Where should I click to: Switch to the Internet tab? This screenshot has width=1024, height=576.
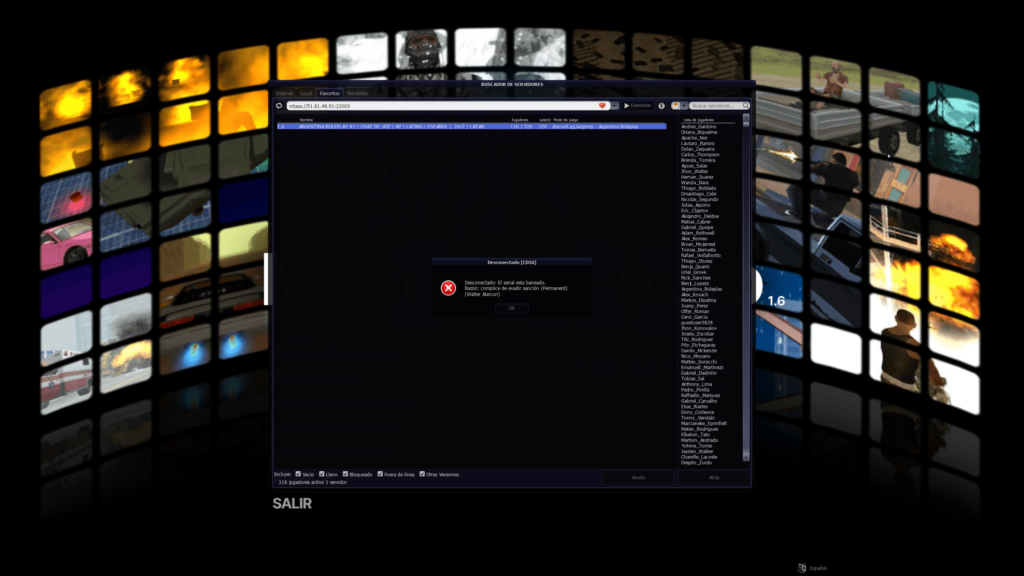(284, 93)
